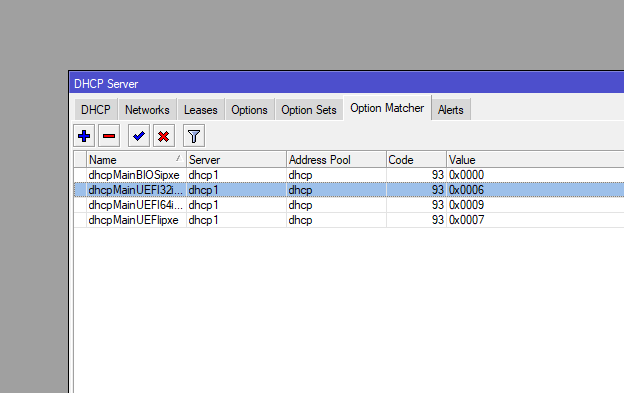
Task: Switch to the Options tab
Action: (249, 109)
